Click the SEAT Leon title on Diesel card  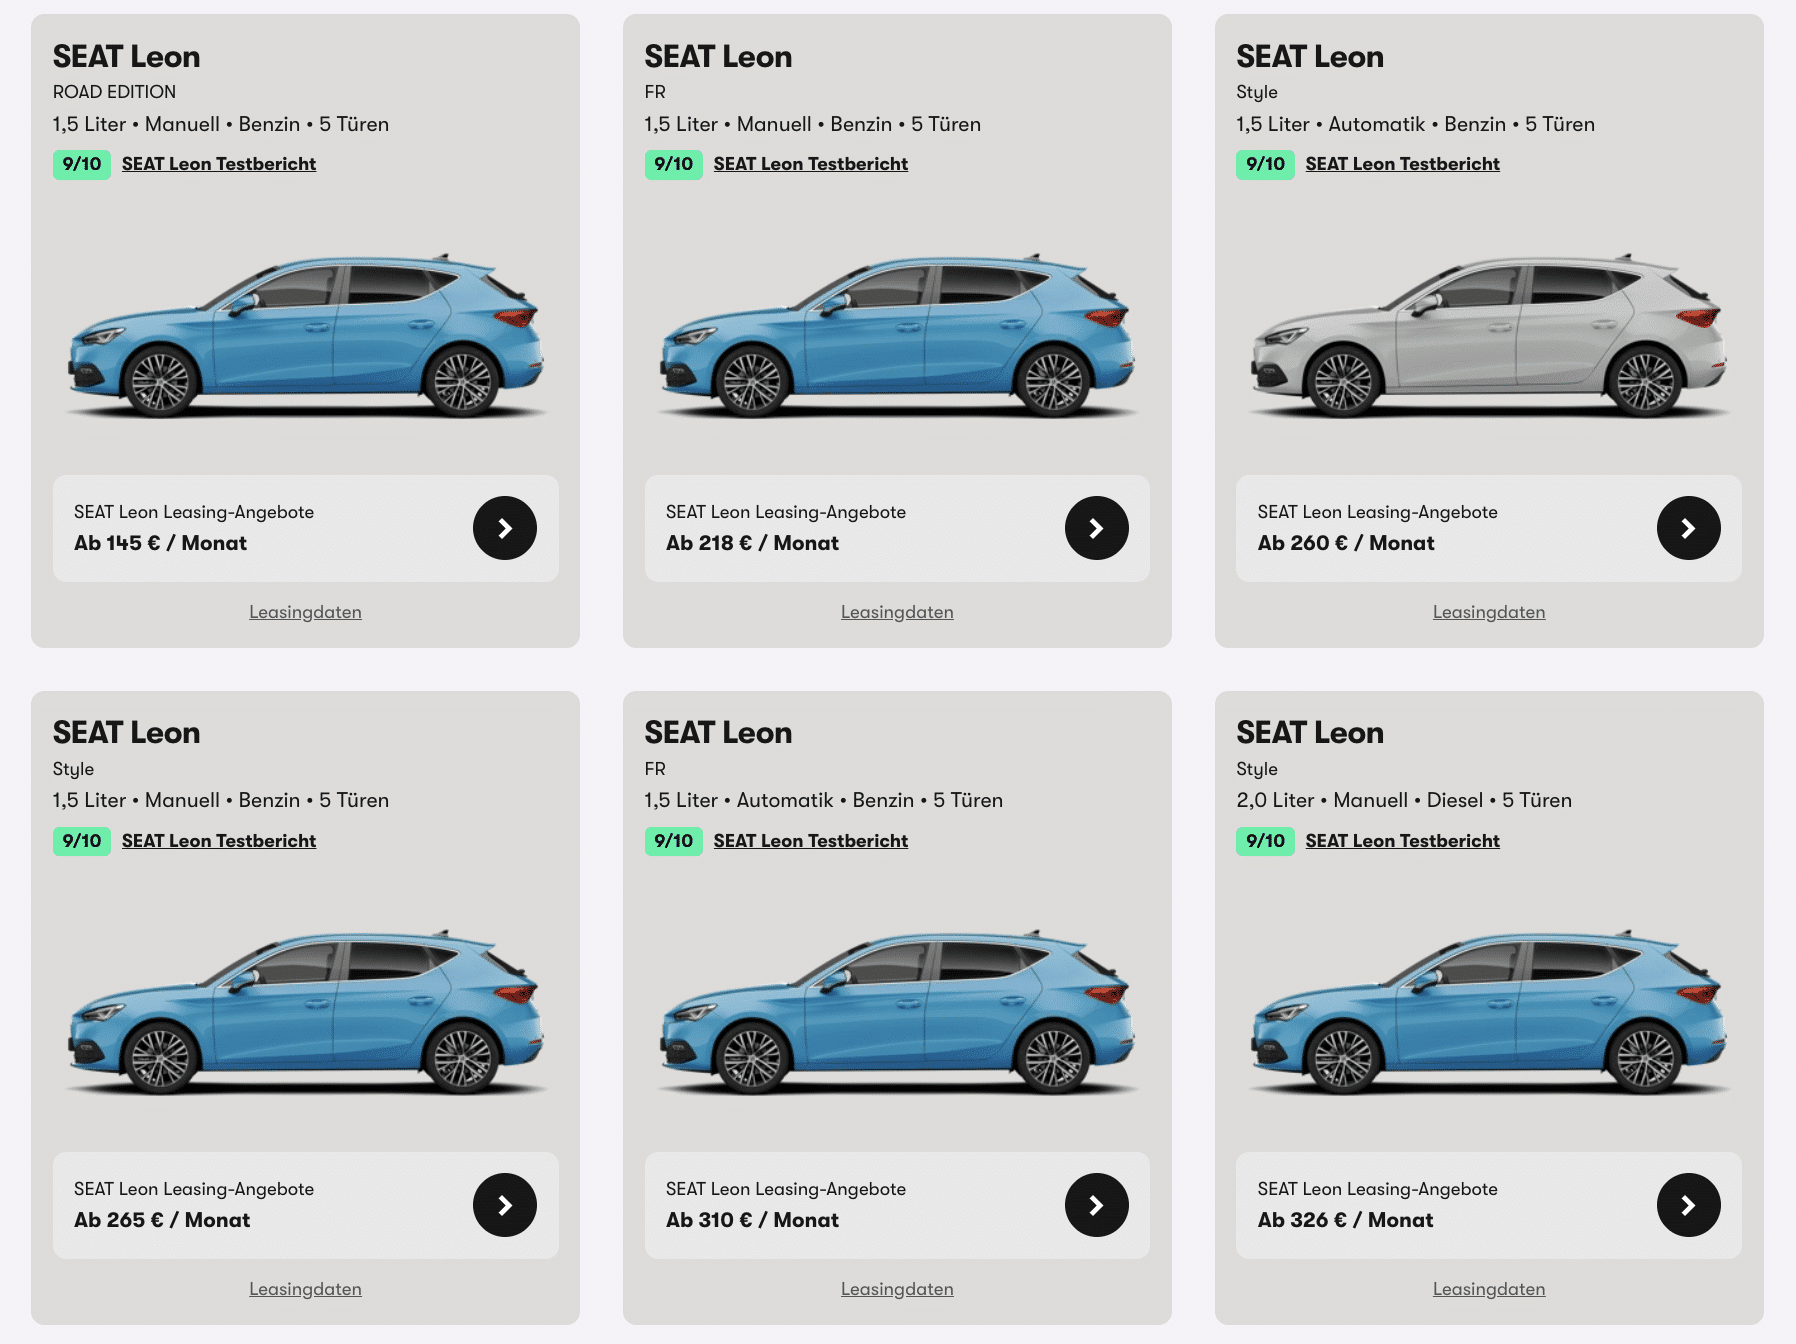pyautogui.click(x=1310, y=733)
